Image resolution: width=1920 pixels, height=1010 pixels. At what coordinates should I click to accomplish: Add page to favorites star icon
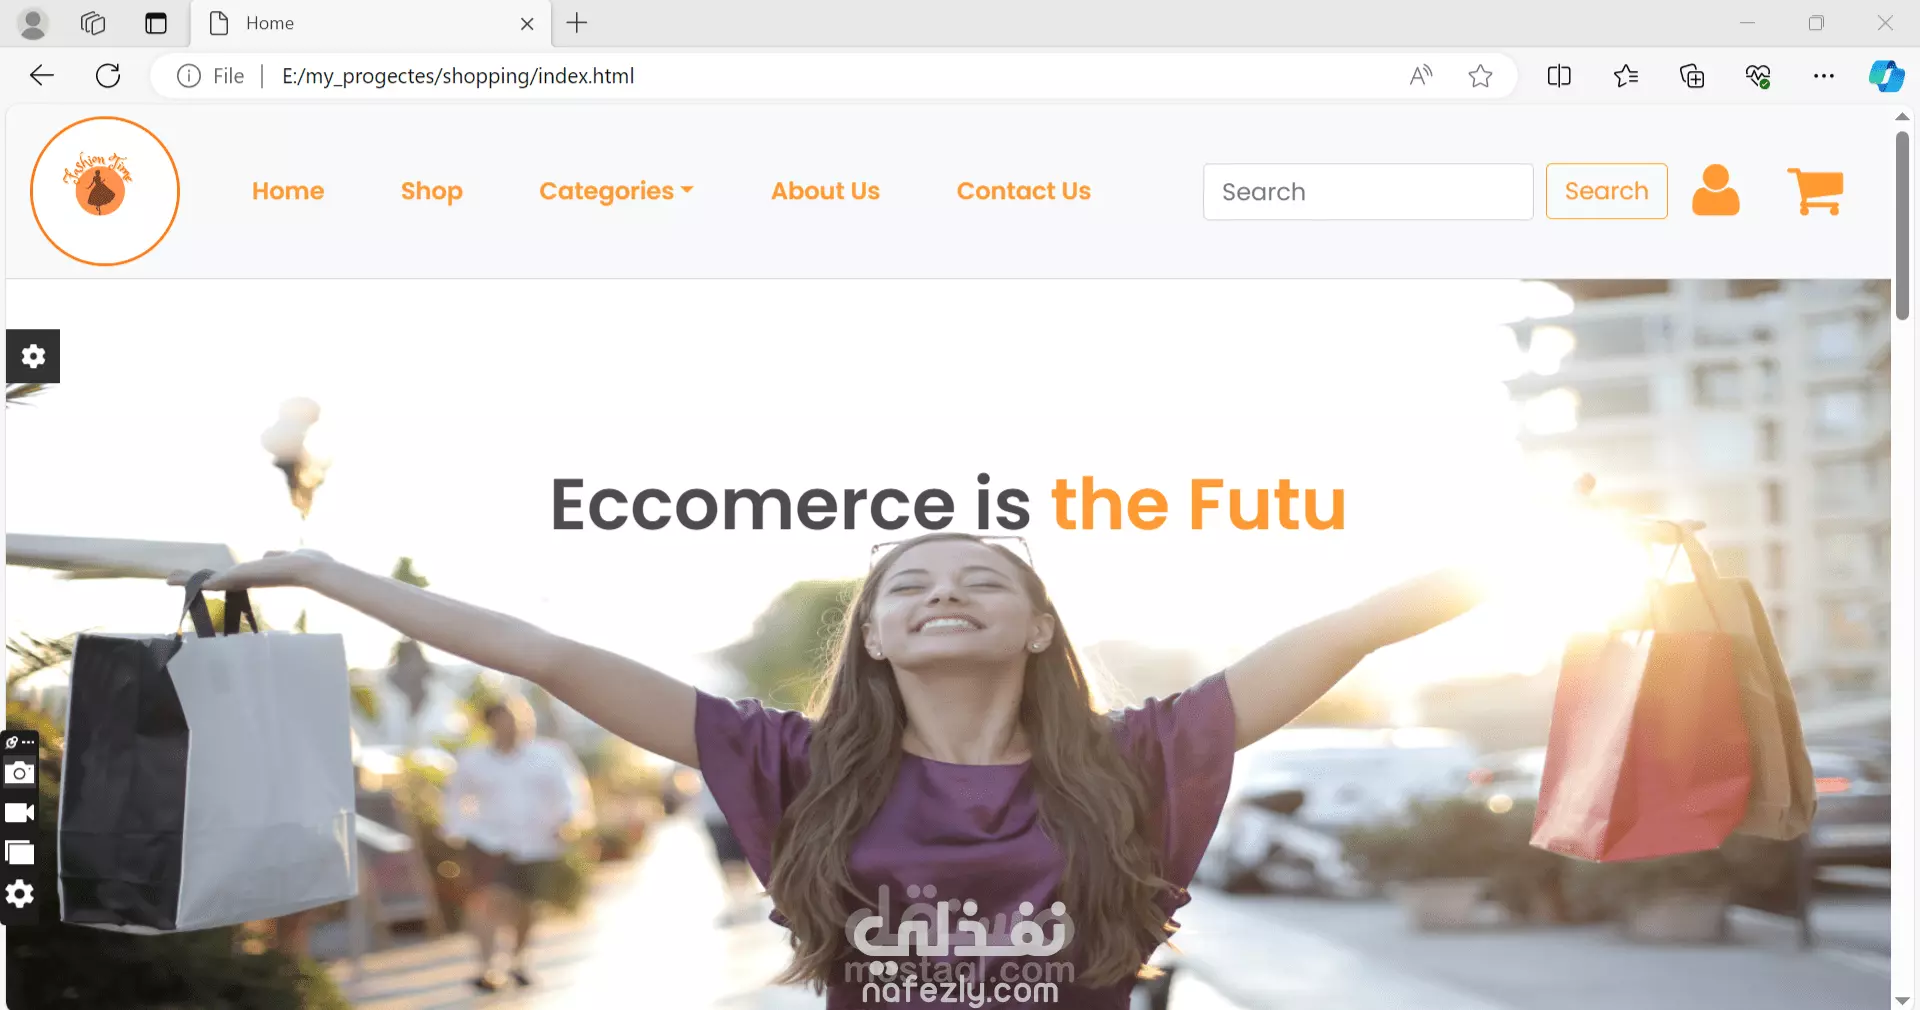coord(1481,76)
